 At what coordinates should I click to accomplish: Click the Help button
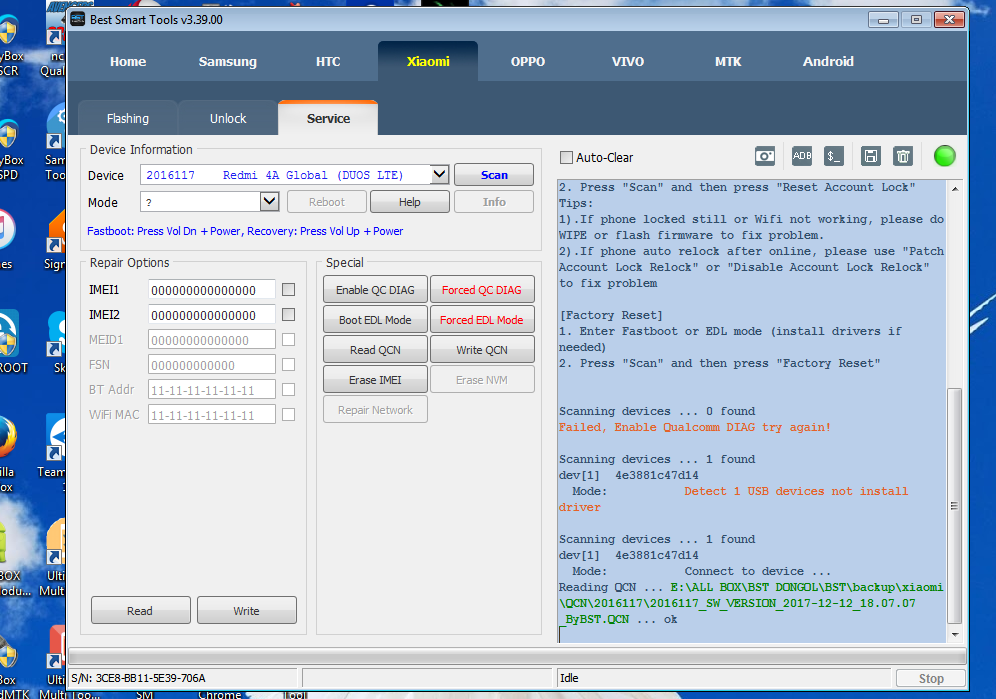pyautogui.click(x=410, y=202)
